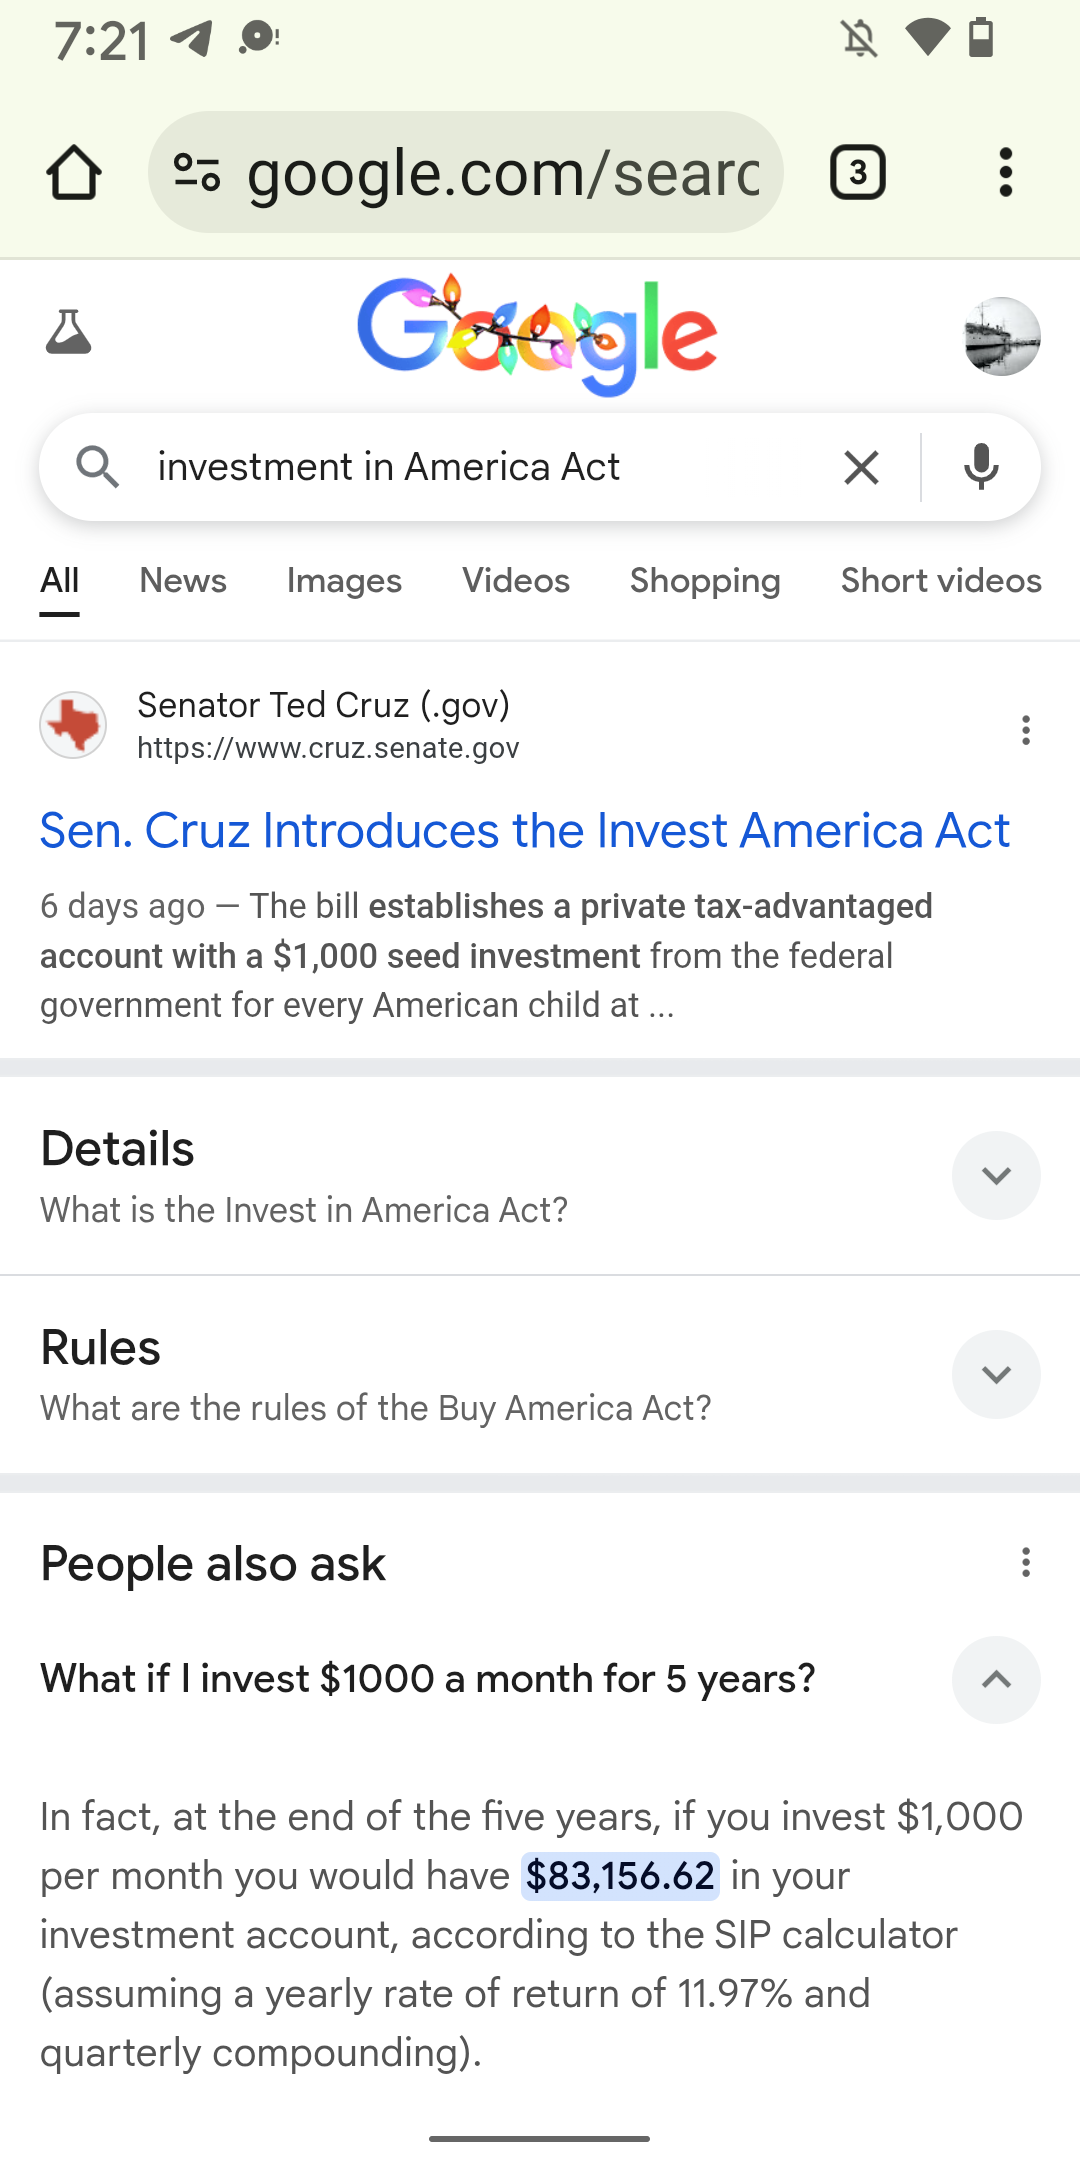Clear the search query with the X
Screen dimensions: 1080x2160
coord(861,467)
